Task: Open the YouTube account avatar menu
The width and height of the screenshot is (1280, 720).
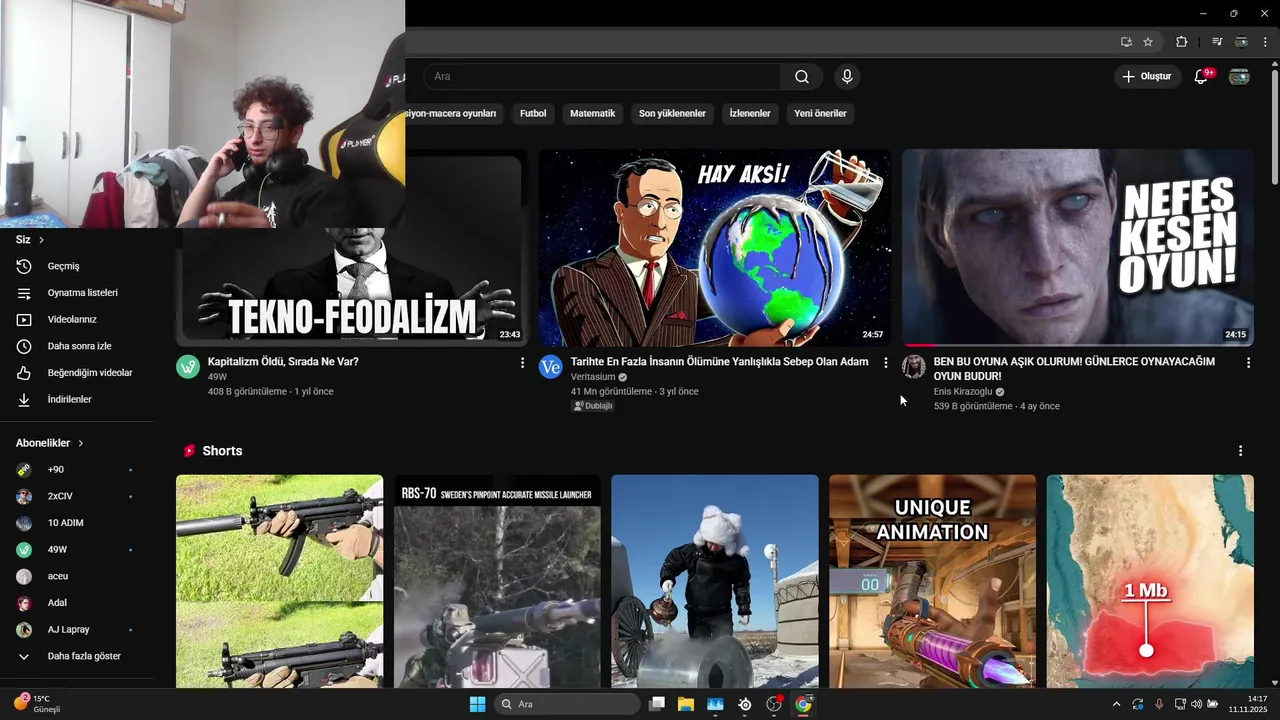Action: (1239, 77)
